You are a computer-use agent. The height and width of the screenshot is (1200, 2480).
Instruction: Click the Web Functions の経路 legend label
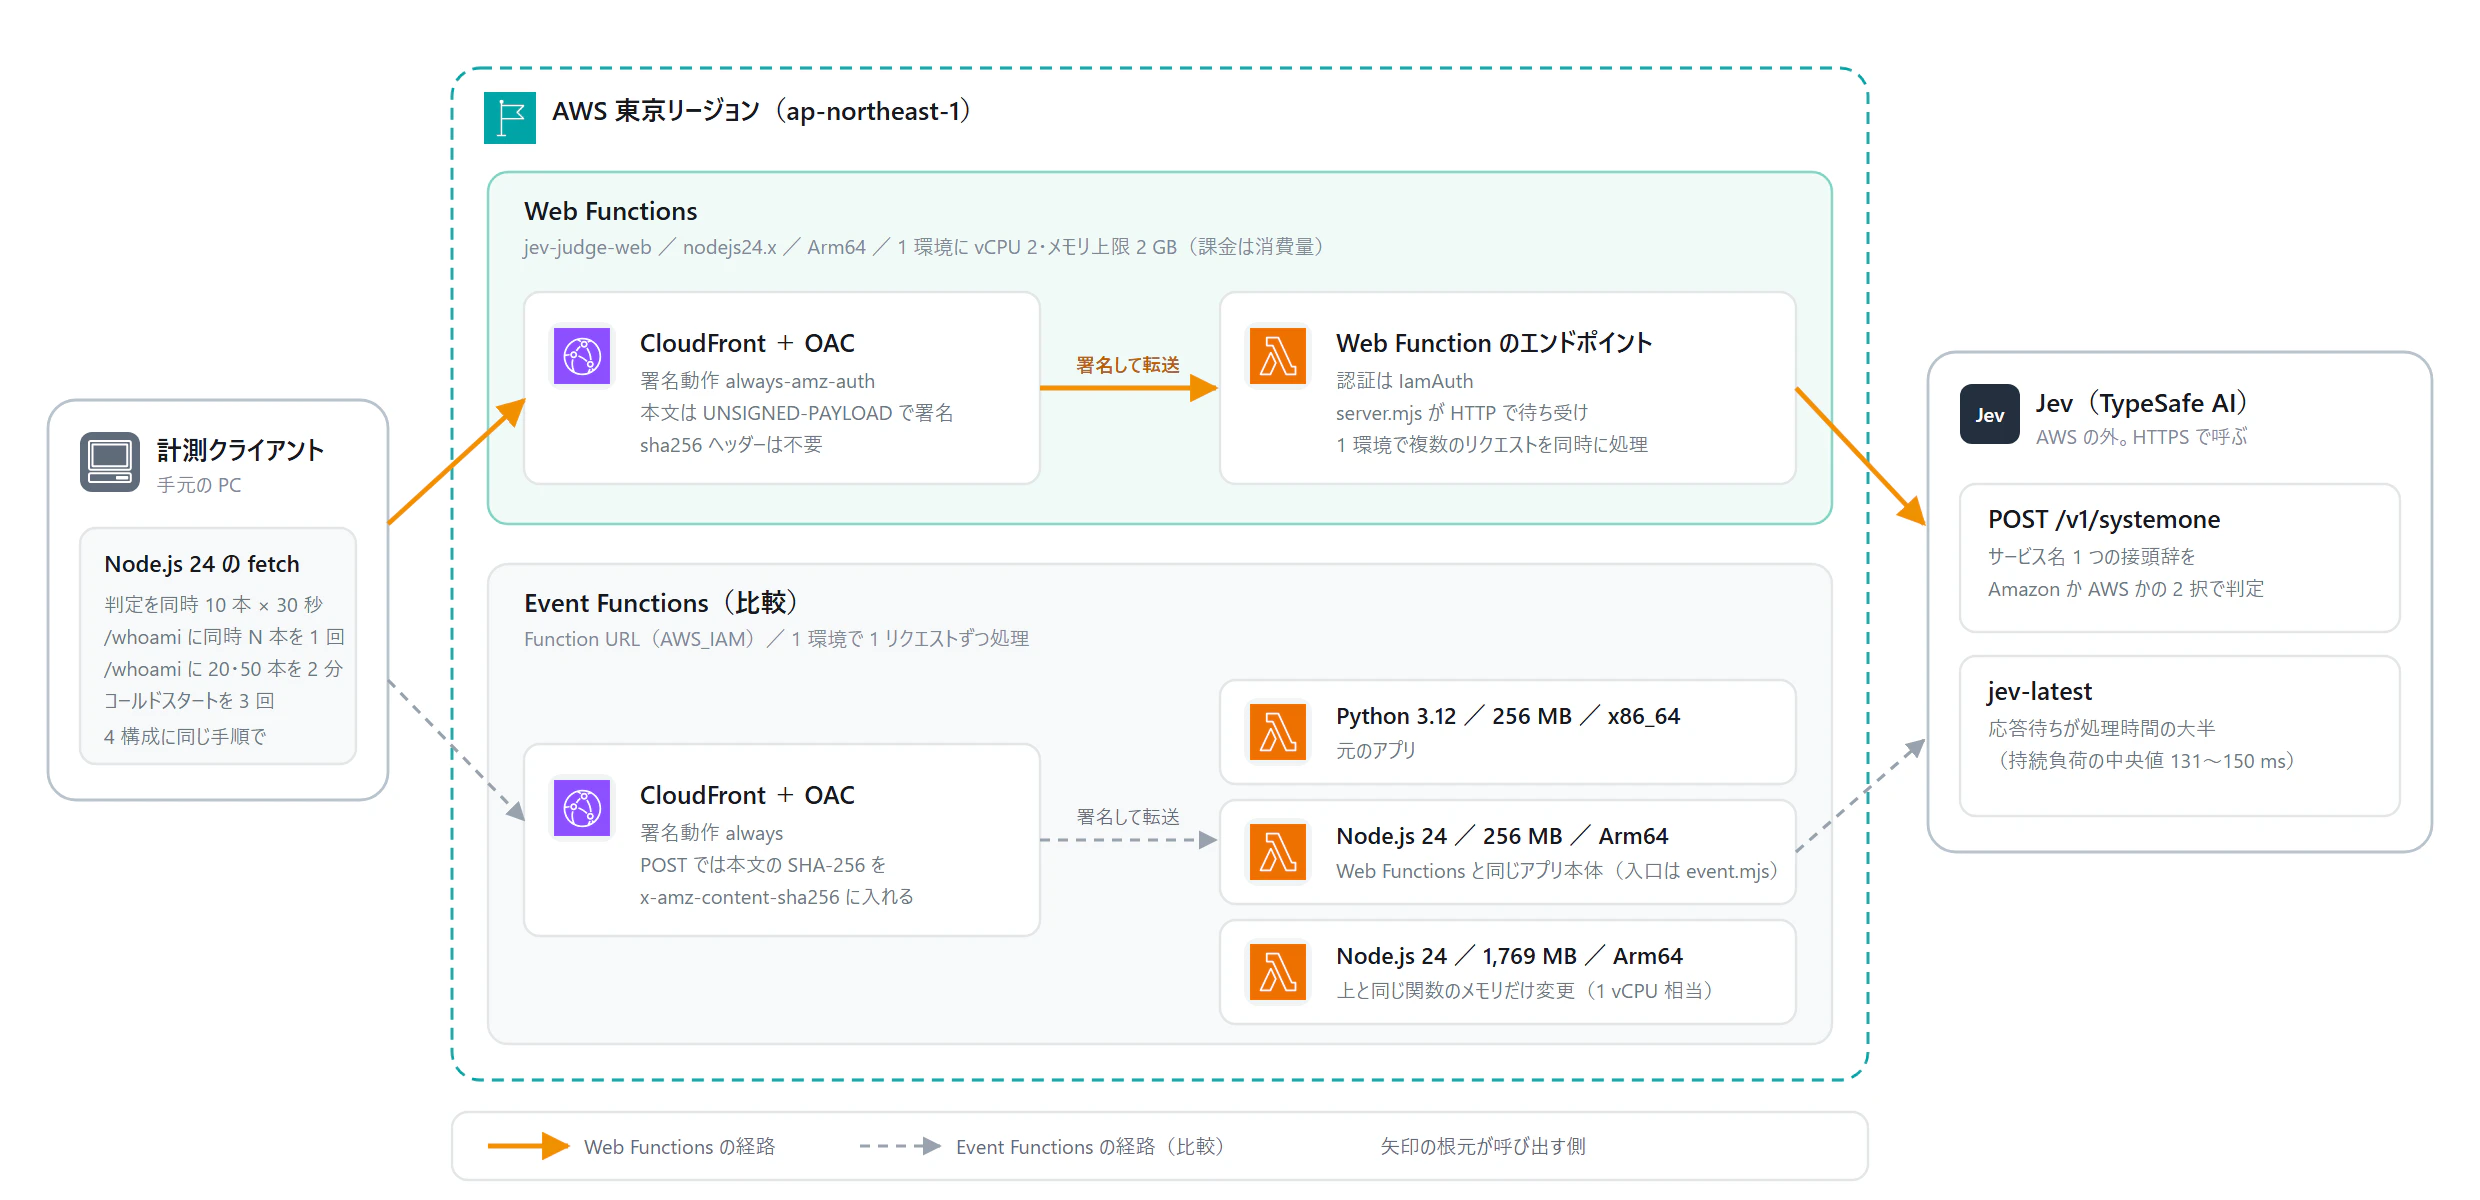[x=679, y=1147]
